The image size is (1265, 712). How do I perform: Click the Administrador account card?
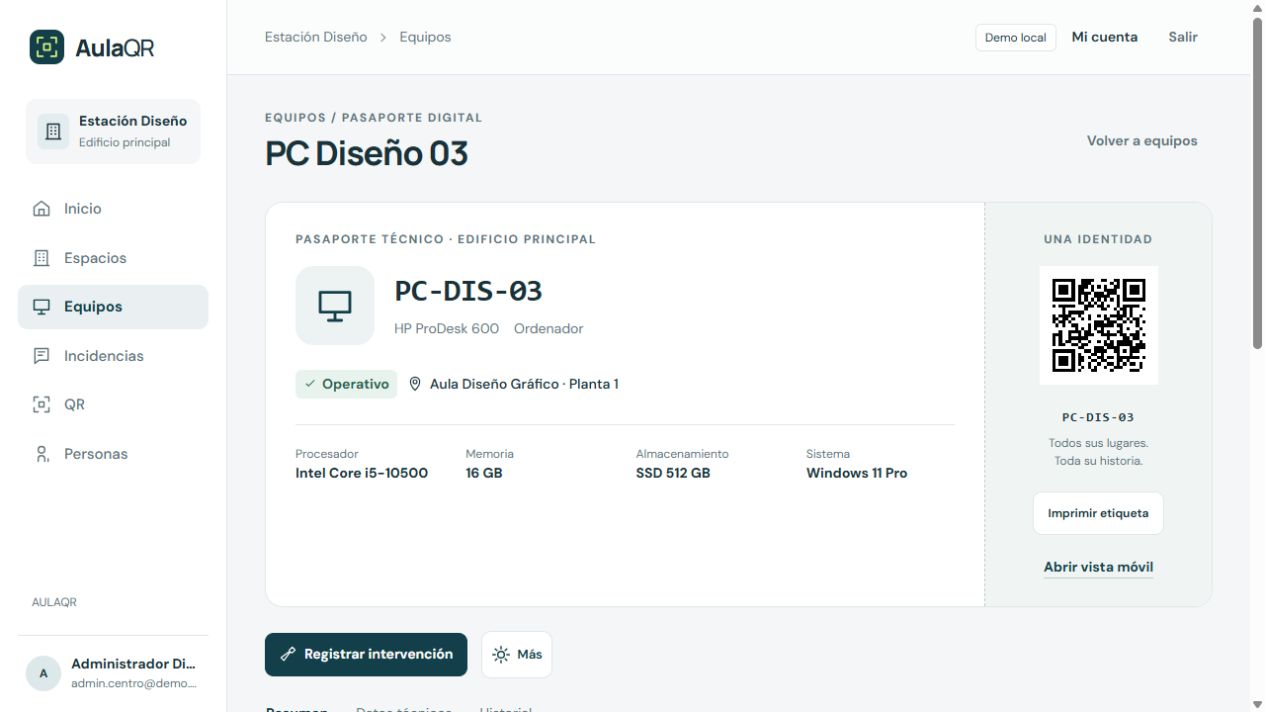click(x=113, y=674)
